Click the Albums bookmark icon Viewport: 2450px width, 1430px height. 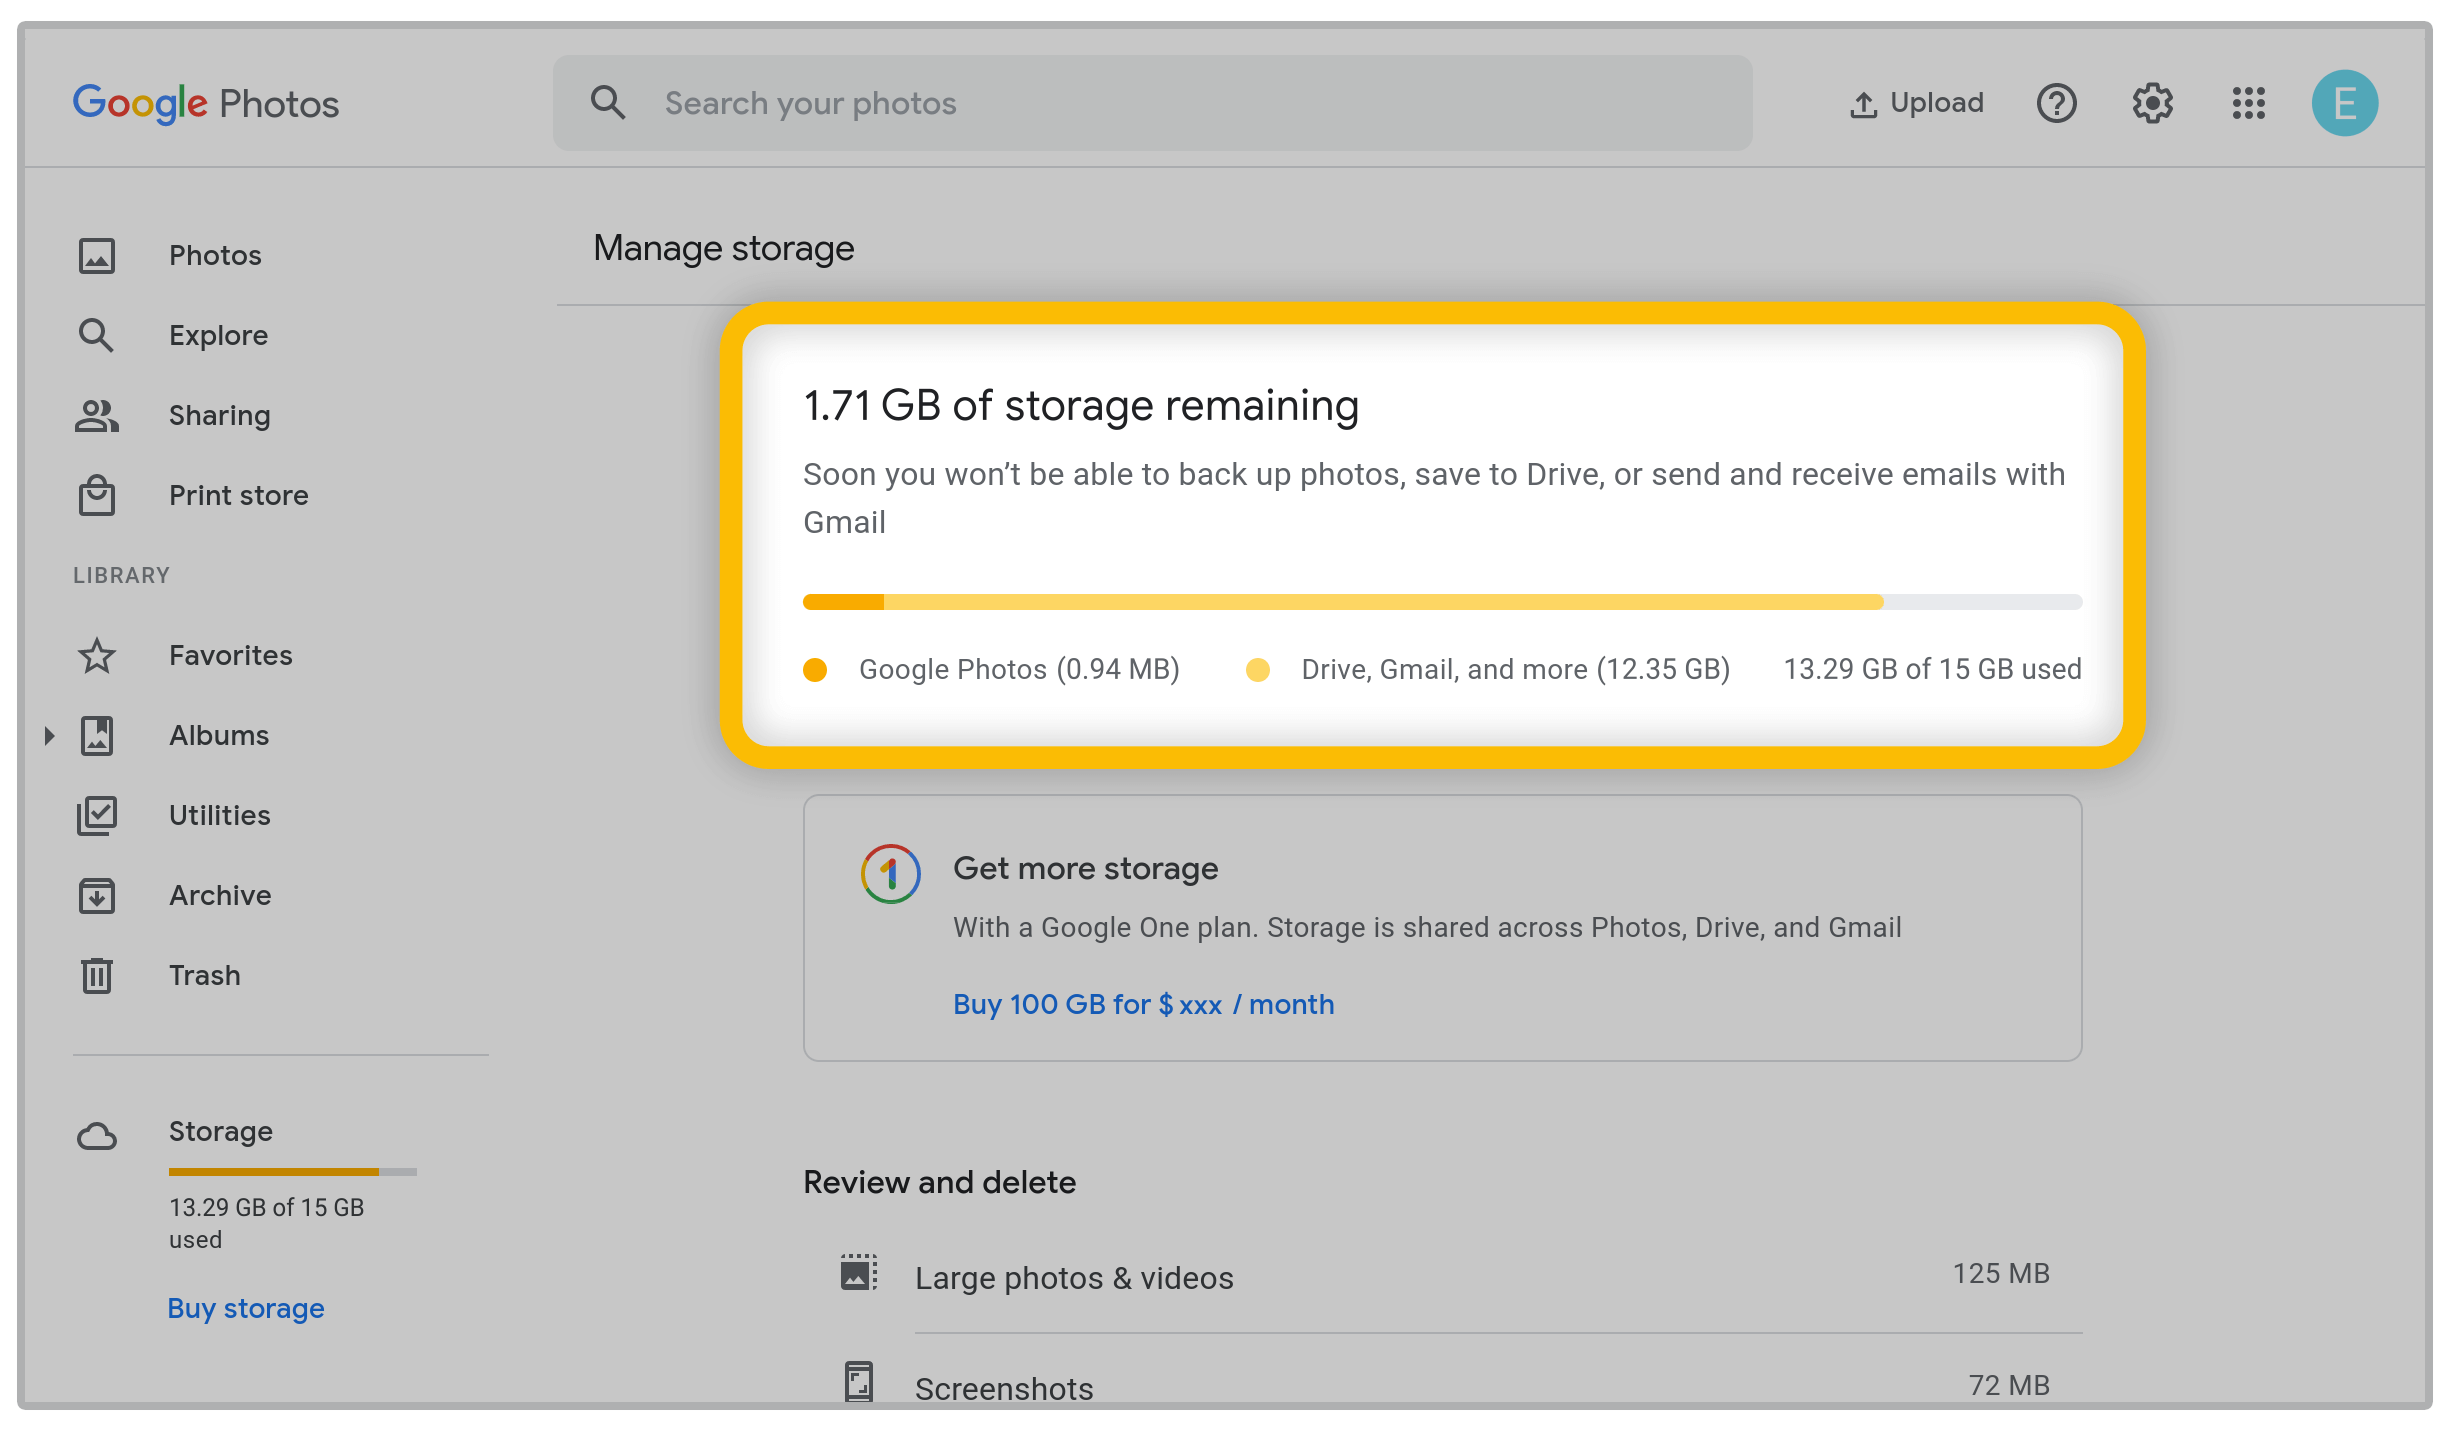97,736
